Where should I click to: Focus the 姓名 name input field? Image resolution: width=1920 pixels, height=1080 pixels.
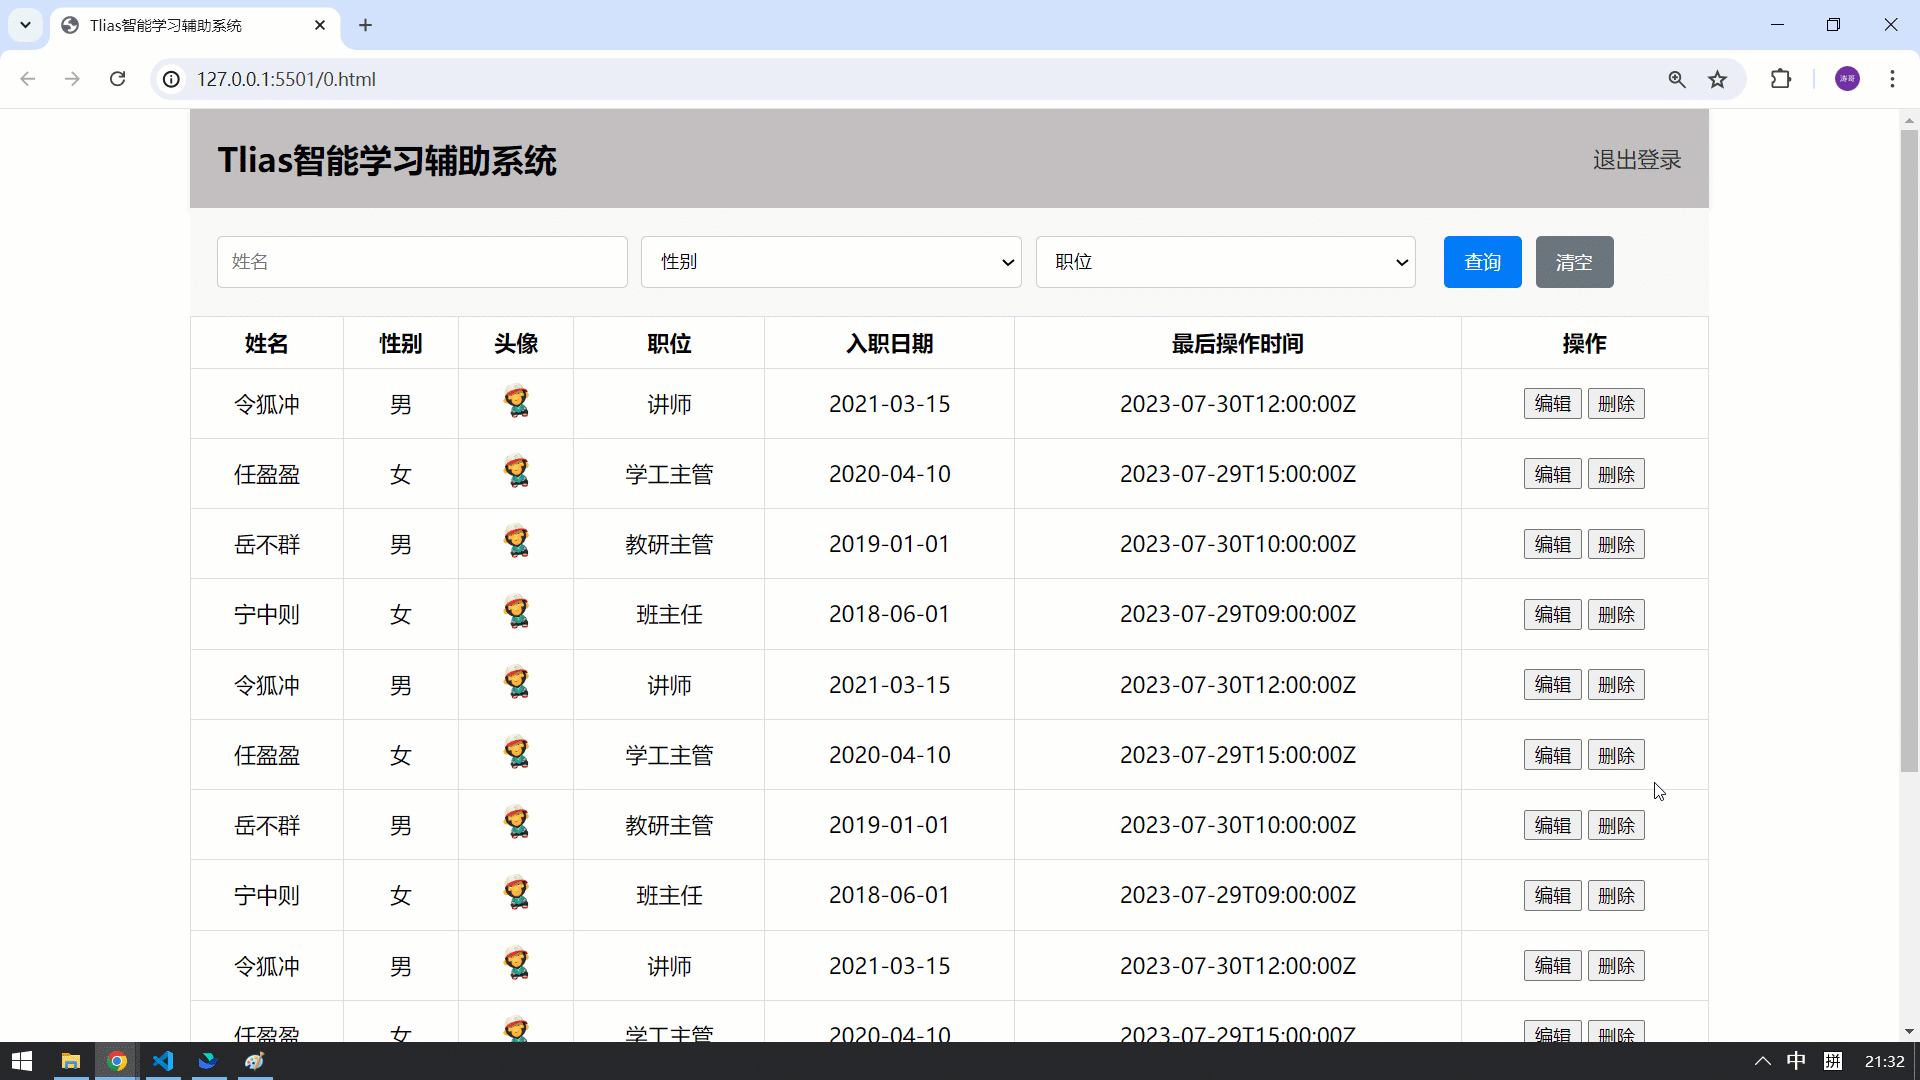pyautogui.click(x=422, y=262)
